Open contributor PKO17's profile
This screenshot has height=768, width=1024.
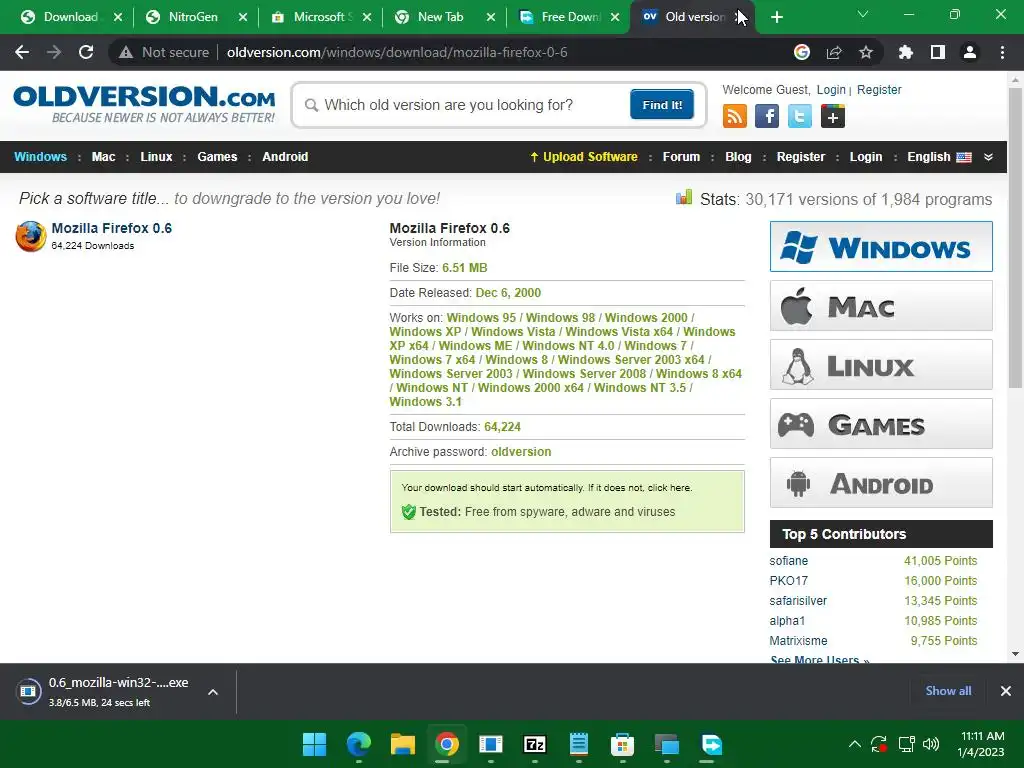(788, 581)
